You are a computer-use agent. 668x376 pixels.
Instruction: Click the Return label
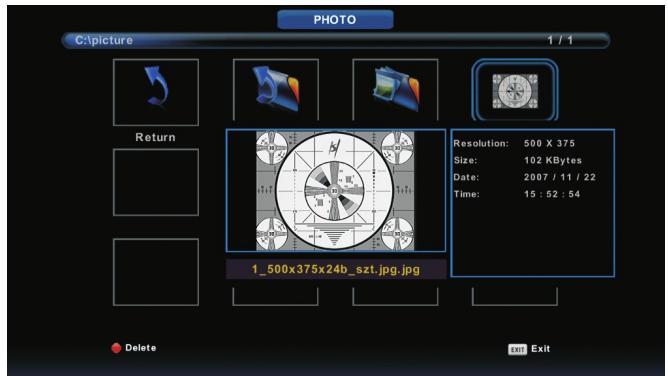[x=155, y=137]
